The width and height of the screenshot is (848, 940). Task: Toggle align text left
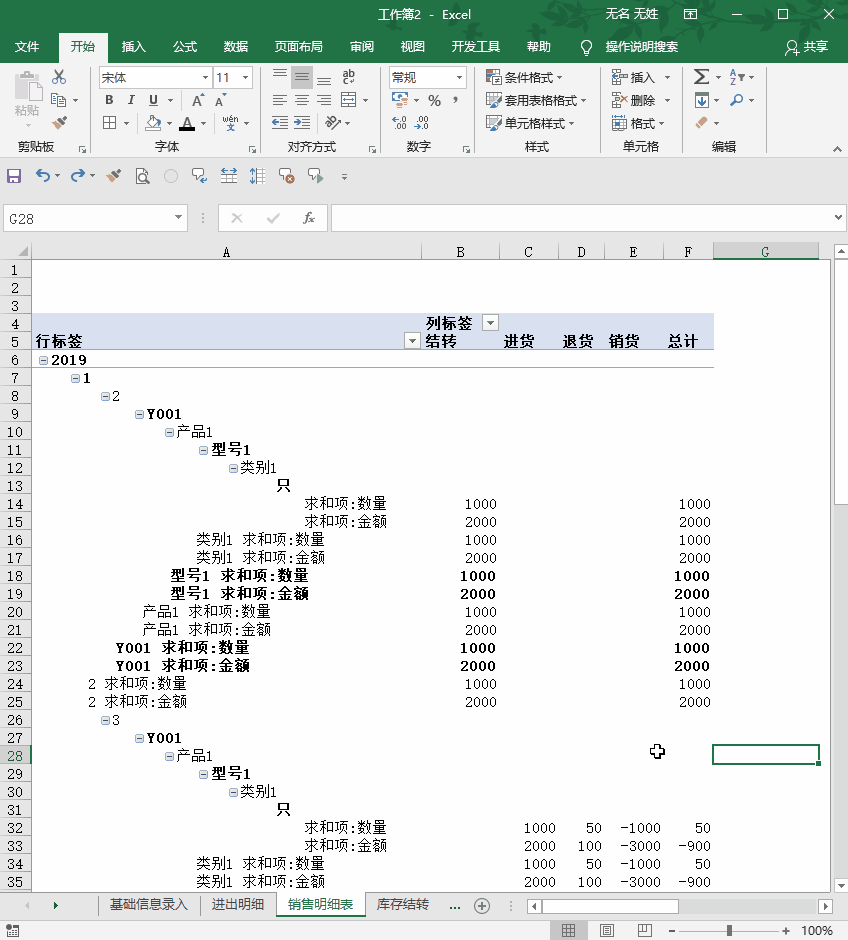click(280, 100)
